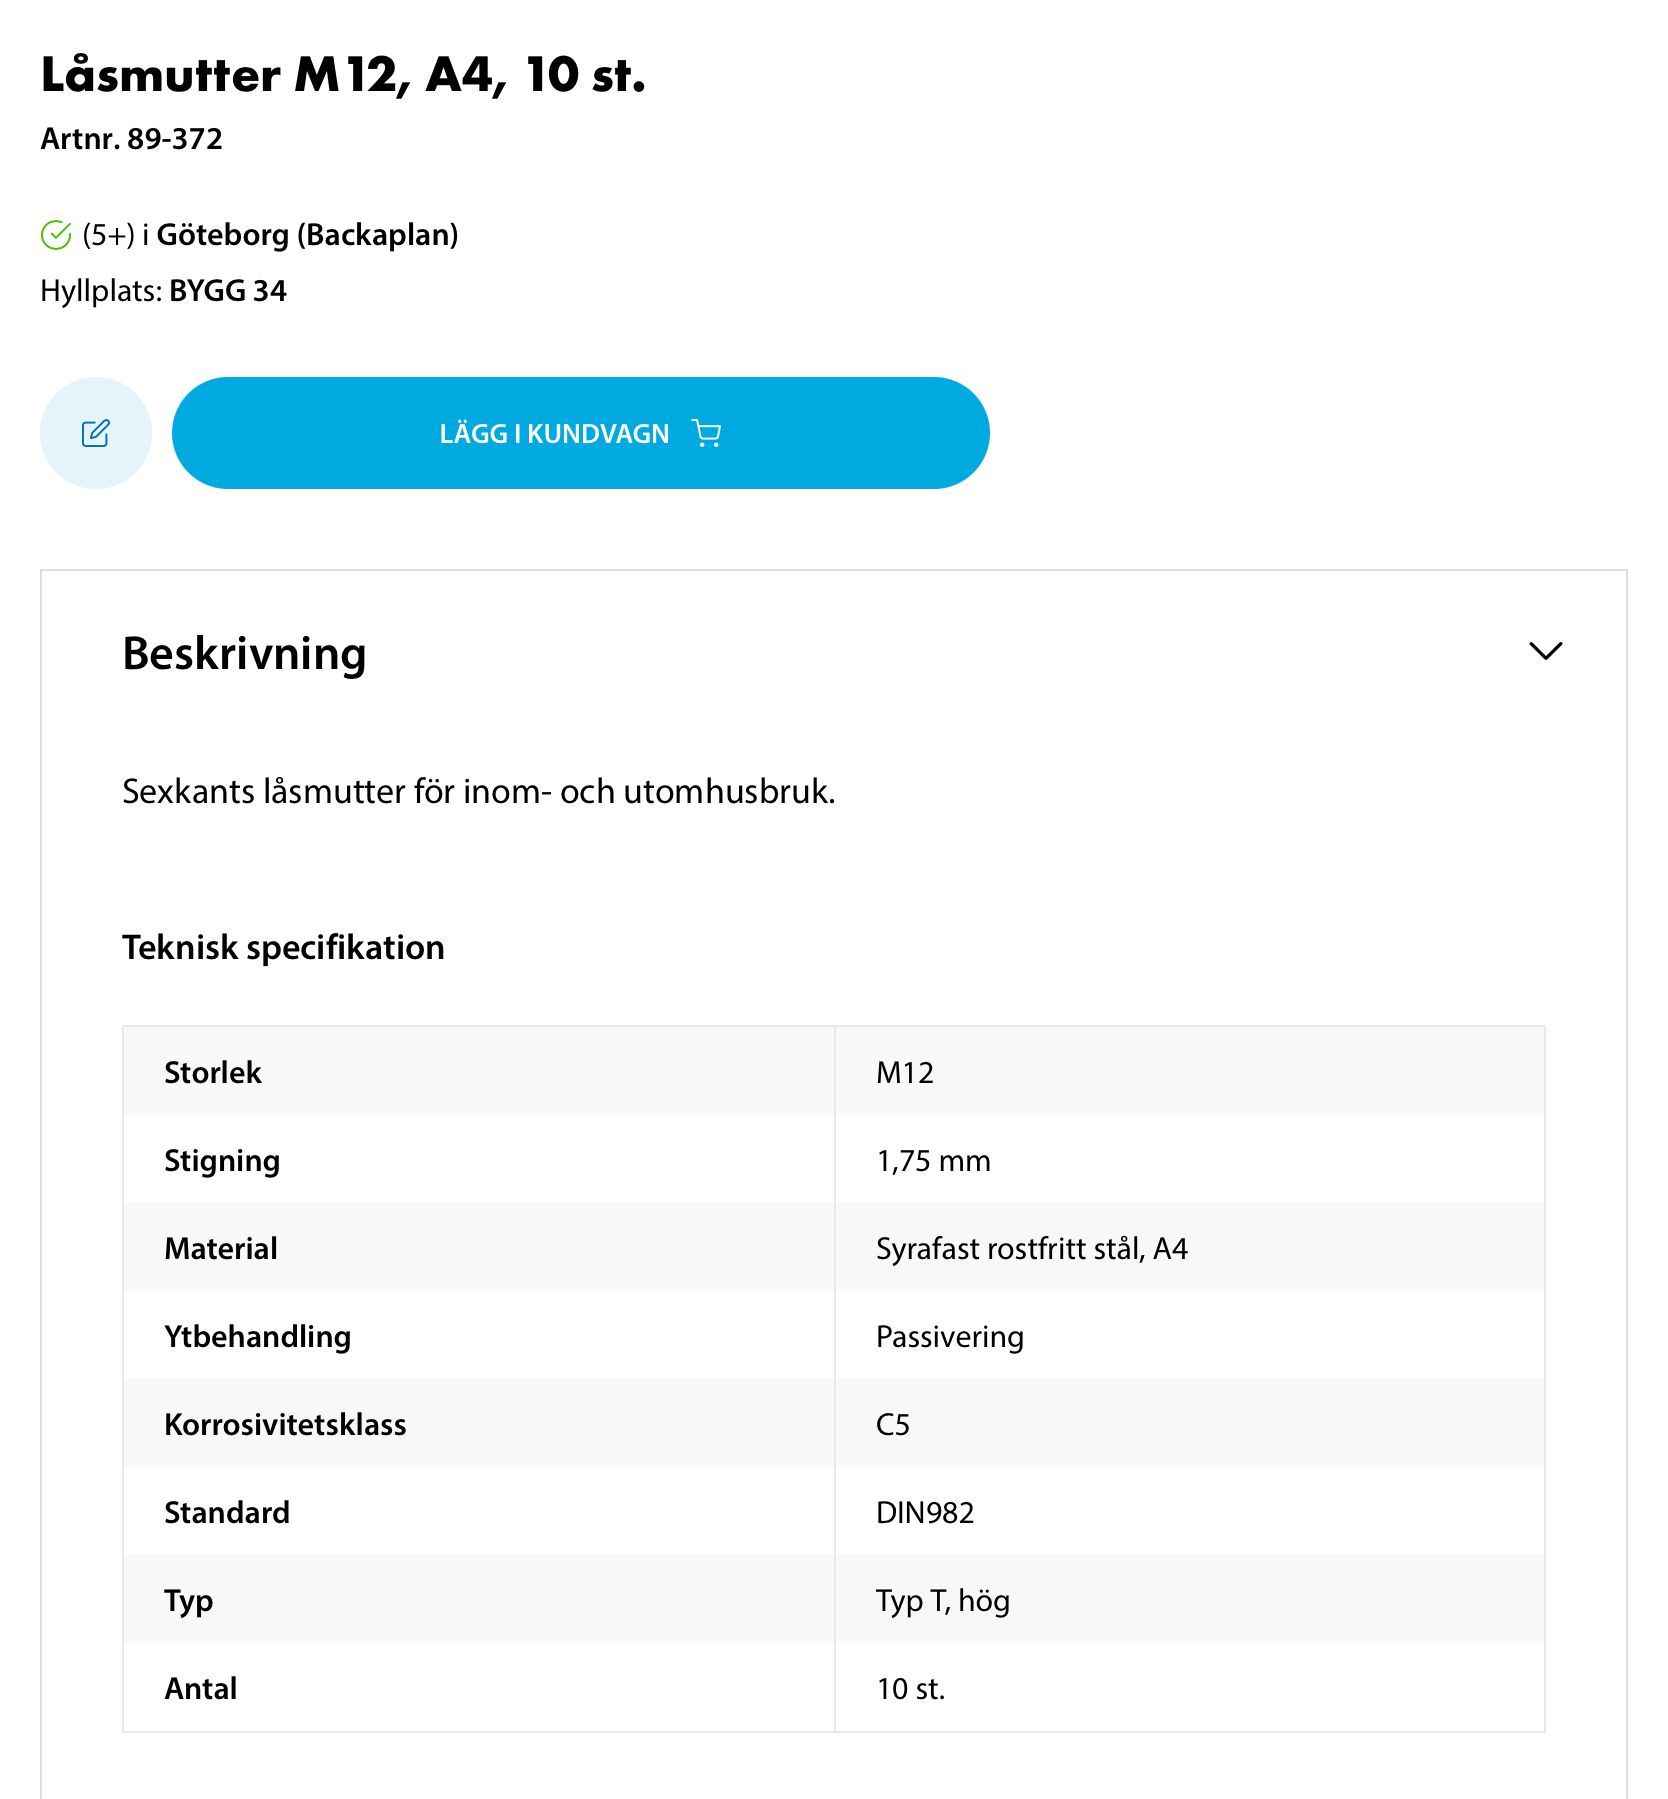1668x1799 pixels.
Task: Click the Passivering surface treatment value
Action: tap(949, 1336)
